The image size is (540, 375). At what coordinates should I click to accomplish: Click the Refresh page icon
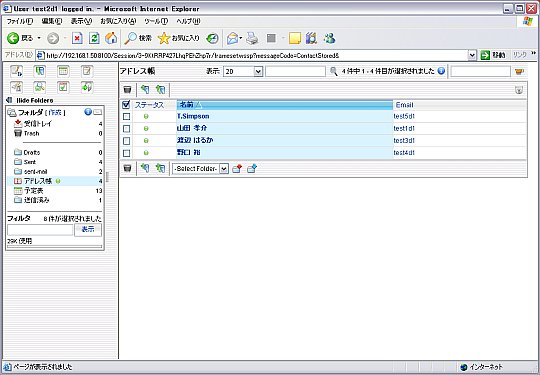coord(94,38)
